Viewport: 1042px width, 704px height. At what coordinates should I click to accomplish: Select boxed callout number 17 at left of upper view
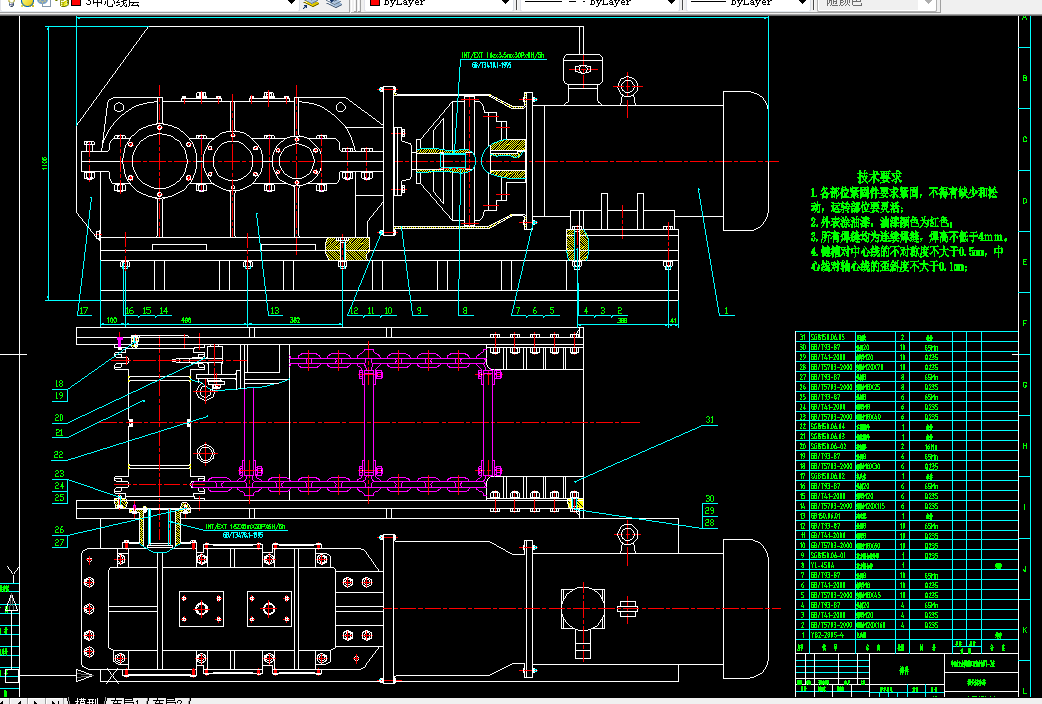point(83,310)
